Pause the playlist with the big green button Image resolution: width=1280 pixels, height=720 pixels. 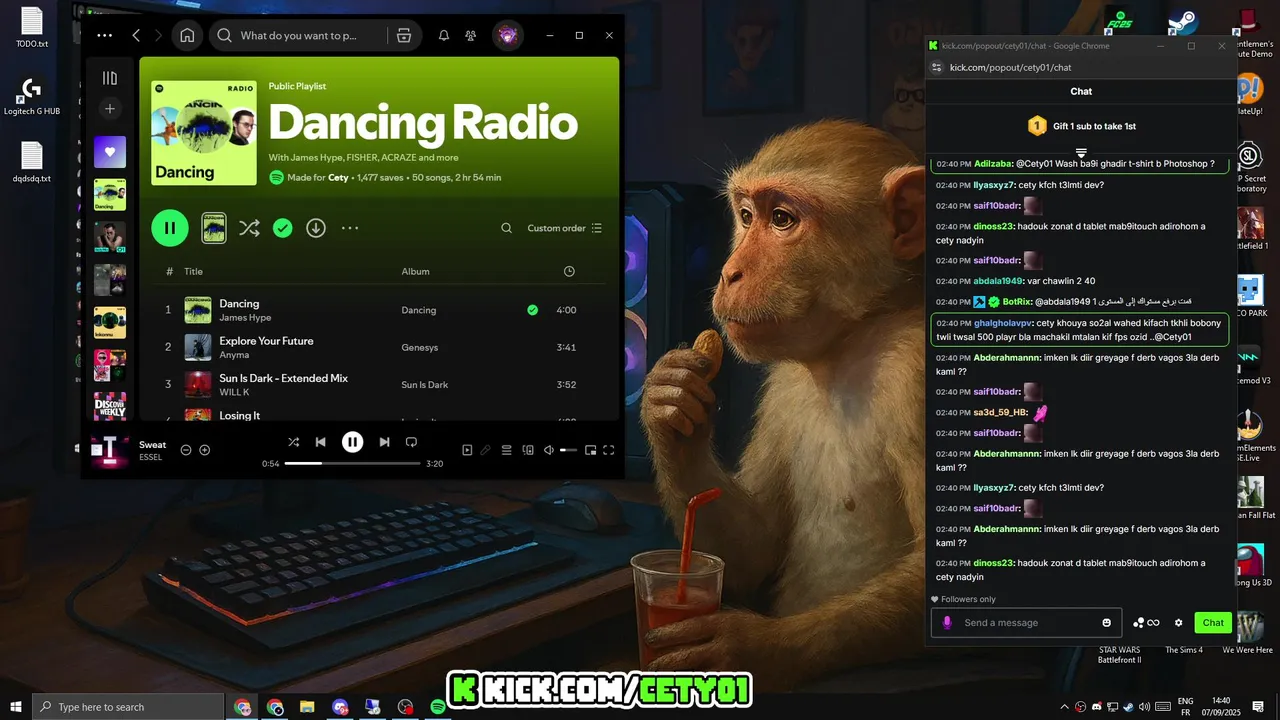tap(170, 228)
